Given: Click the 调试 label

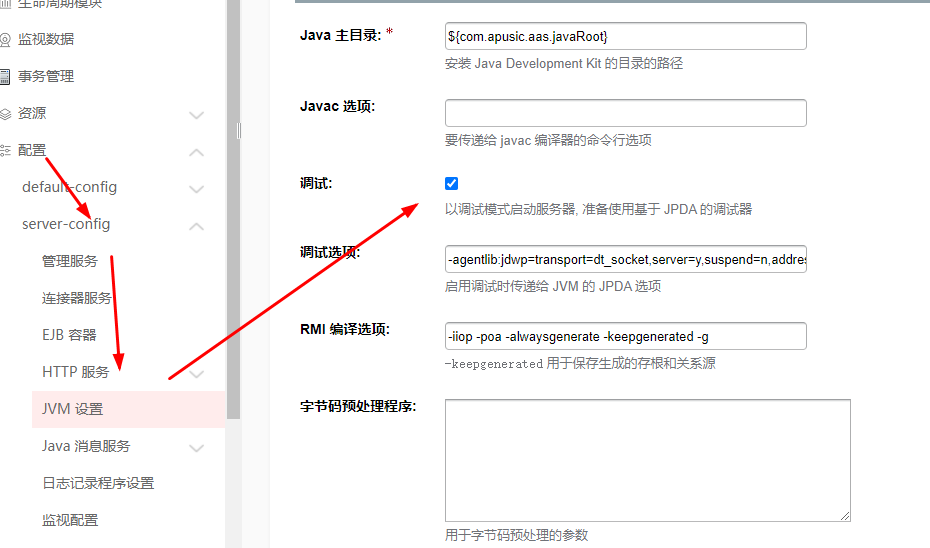Looking at the screenshot, I should coord(316,183).
